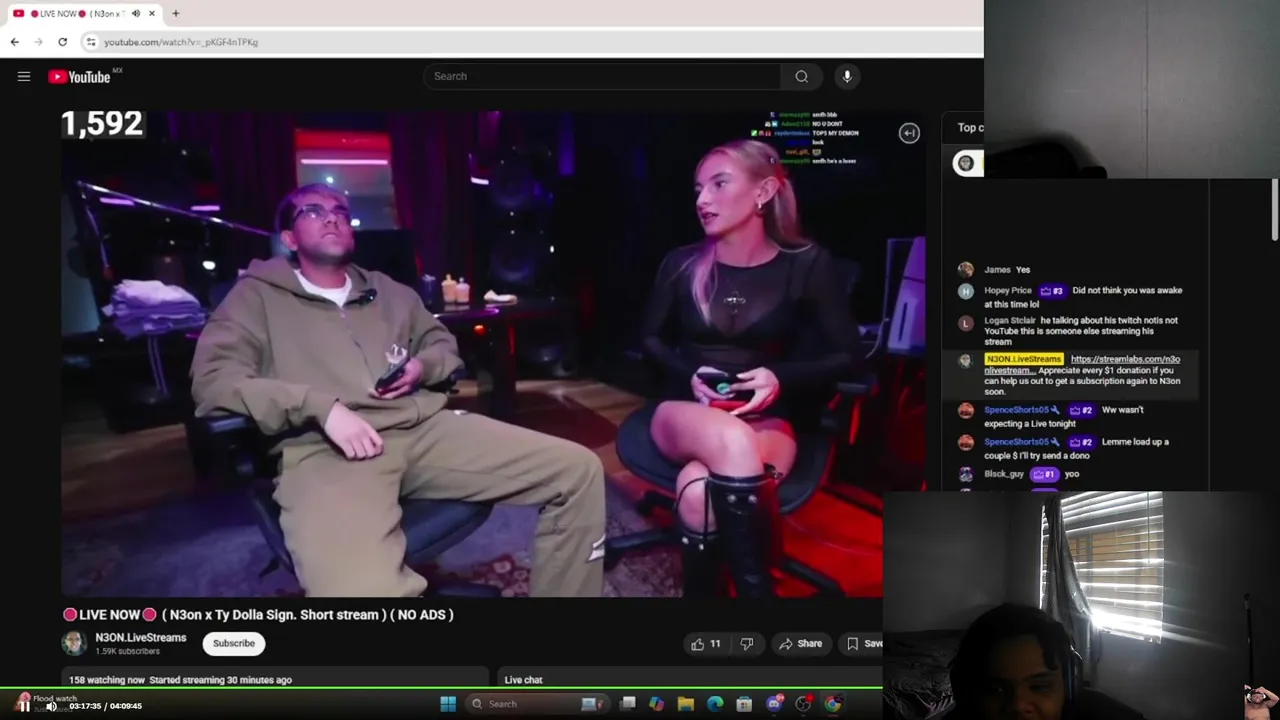Viewport: 1280px width, 720px height.
Task: Switch to Google Chrome on the taskbar
Action: pyautogui.click(x=832, y=704)
